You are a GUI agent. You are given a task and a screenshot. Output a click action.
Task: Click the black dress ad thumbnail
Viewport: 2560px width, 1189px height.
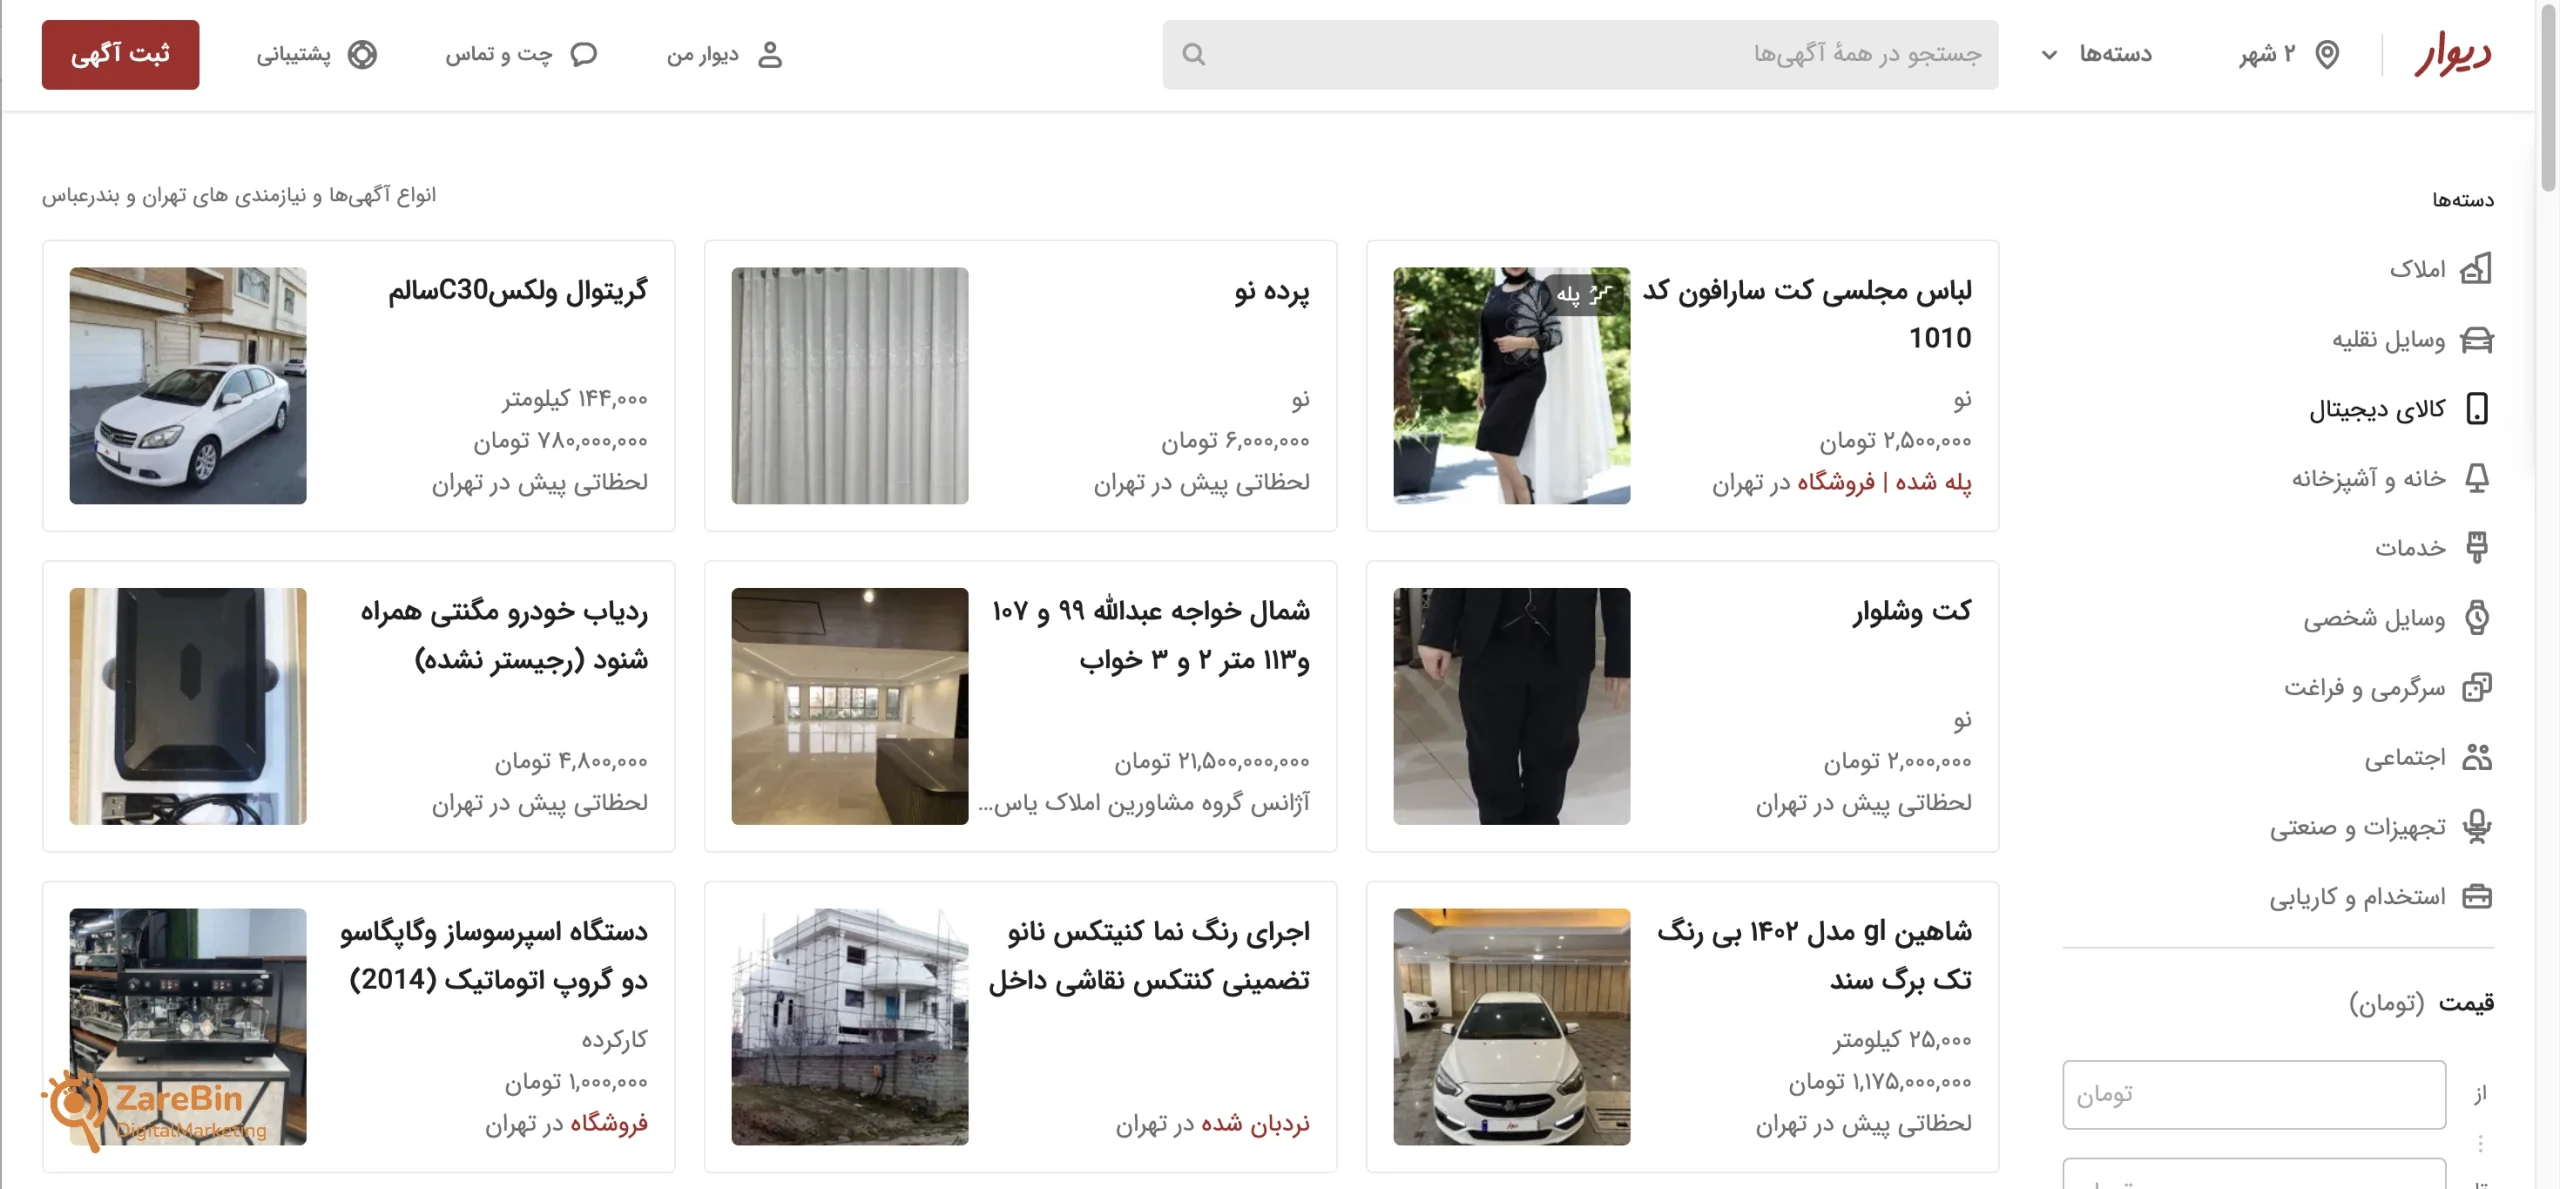pos(1511,385)
